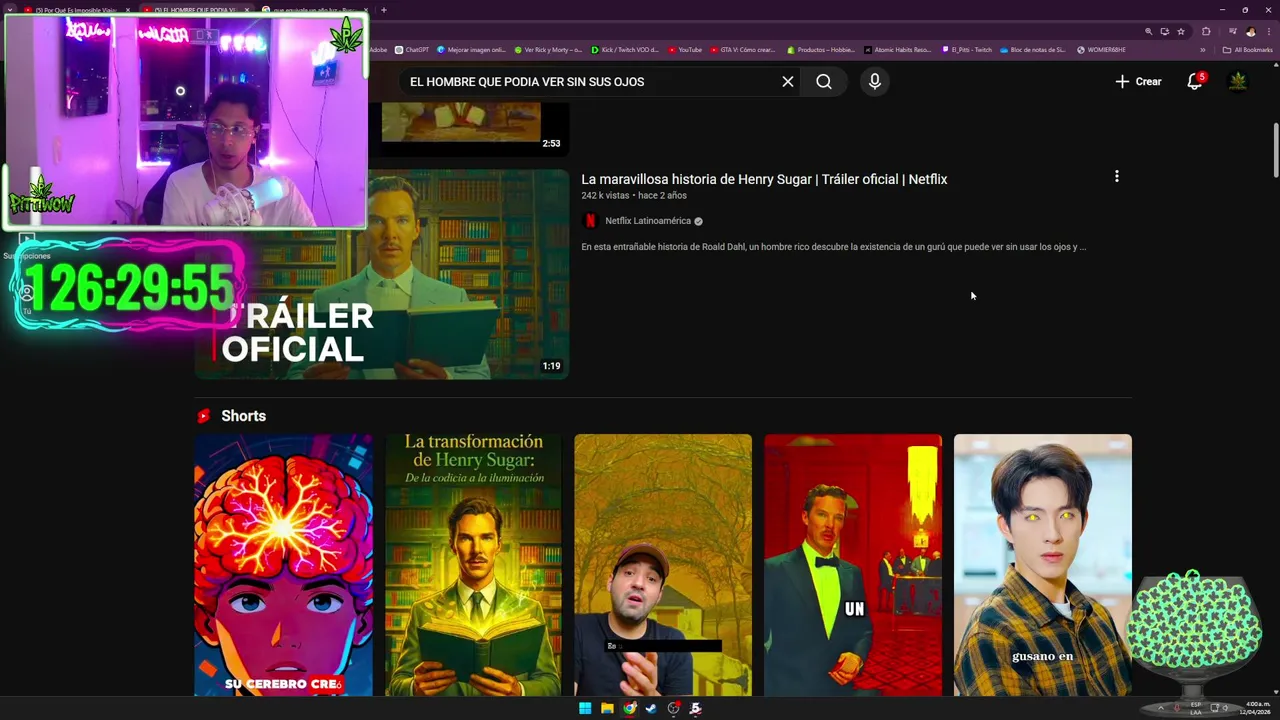The width and height of the screenshot is (1280, 720).
Task: Click the zoom magnifier in address bar
Action: 1148,31
